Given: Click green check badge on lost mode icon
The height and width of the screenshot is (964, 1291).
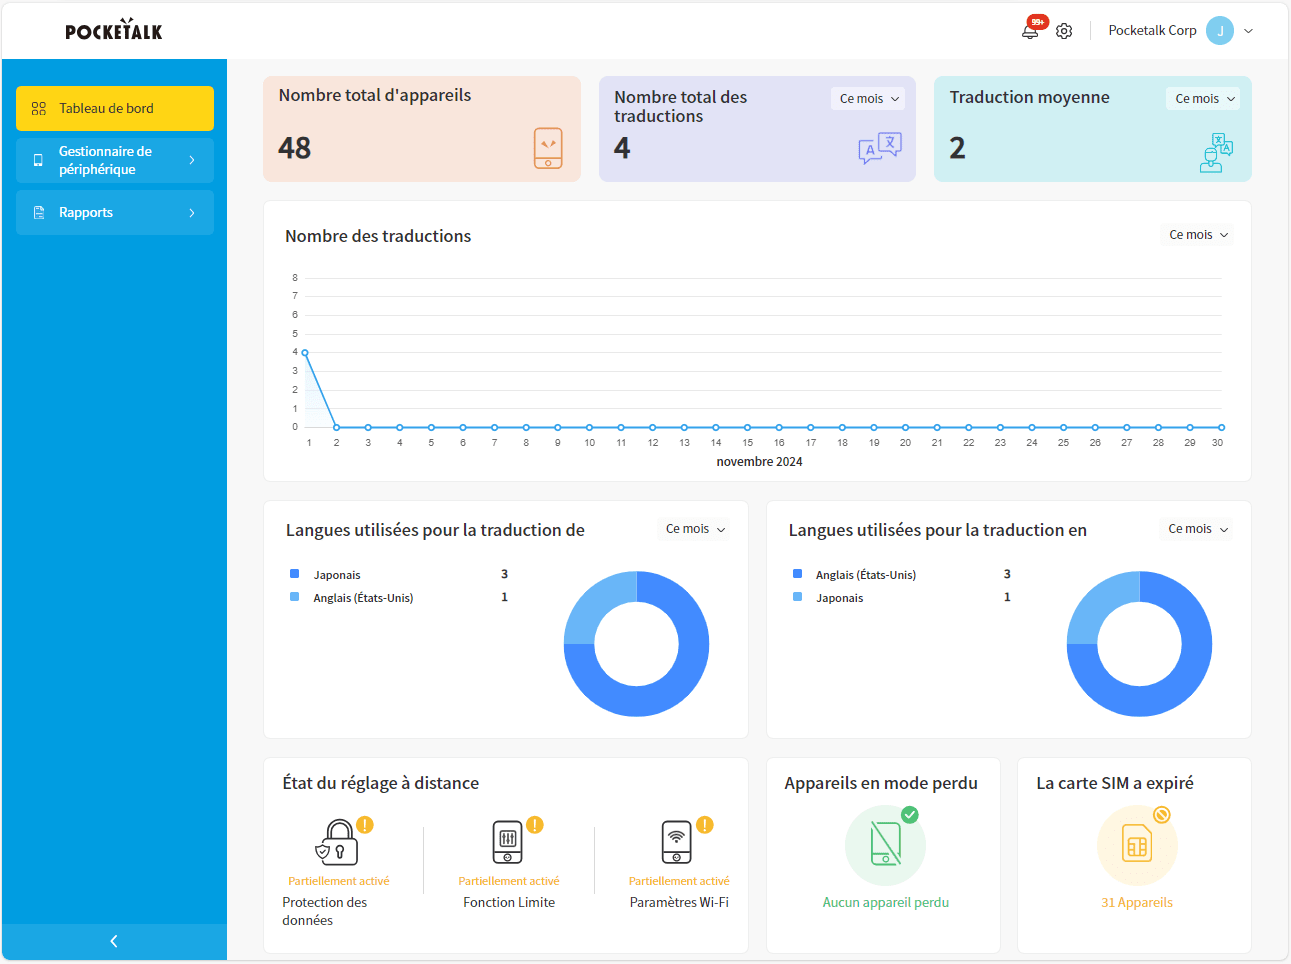Looking at the screenshot, I should point(910,815).
